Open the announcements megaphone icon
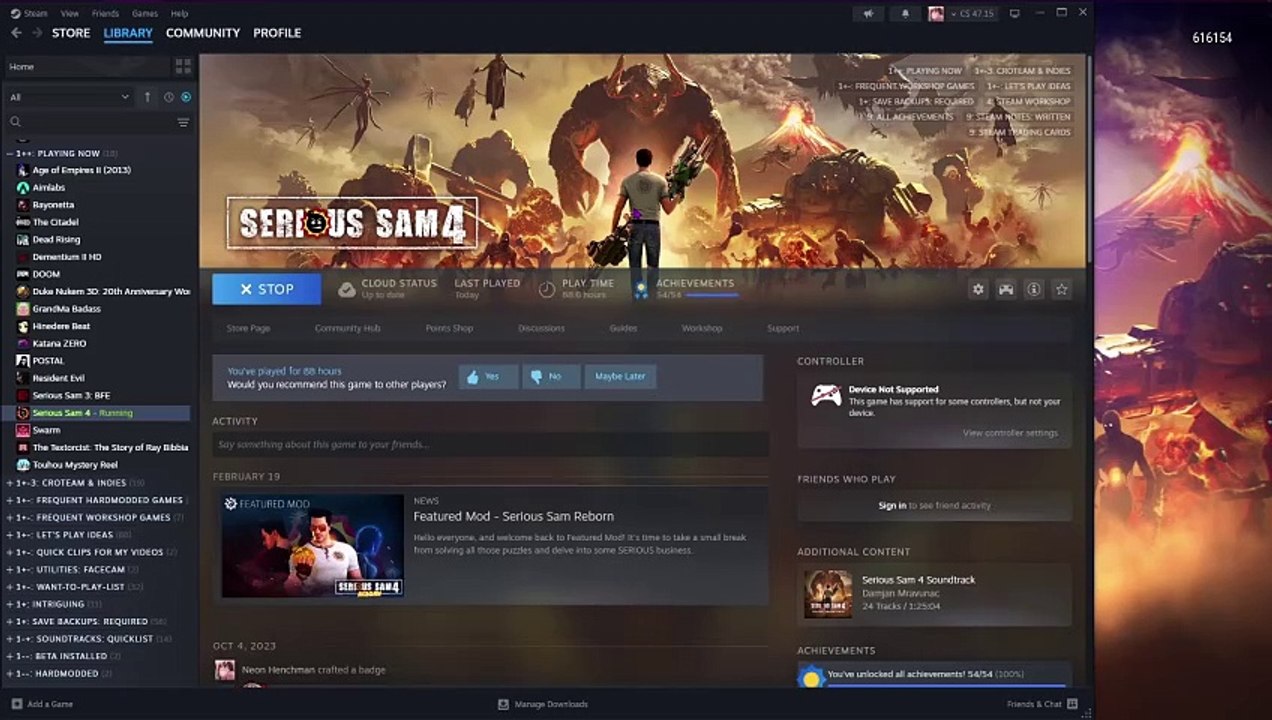The width and height of the screenshot is (1272, 720). [x=869, y=13]
